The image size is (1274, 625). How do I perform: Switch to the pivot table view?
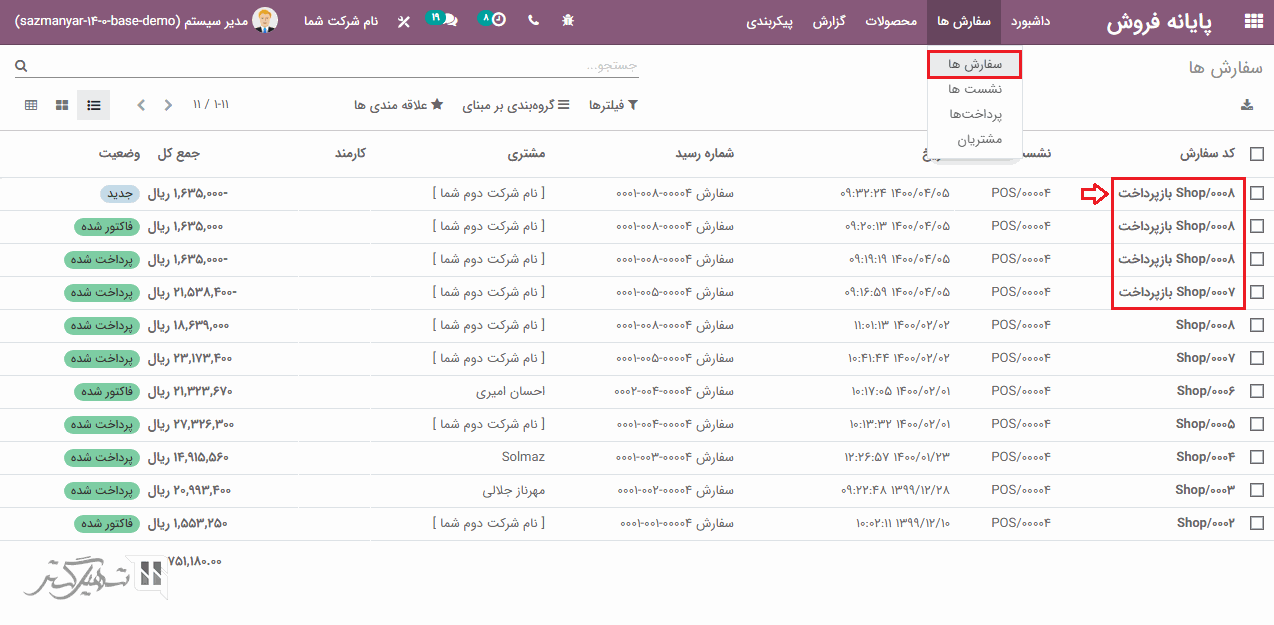[x=31, y=105]
